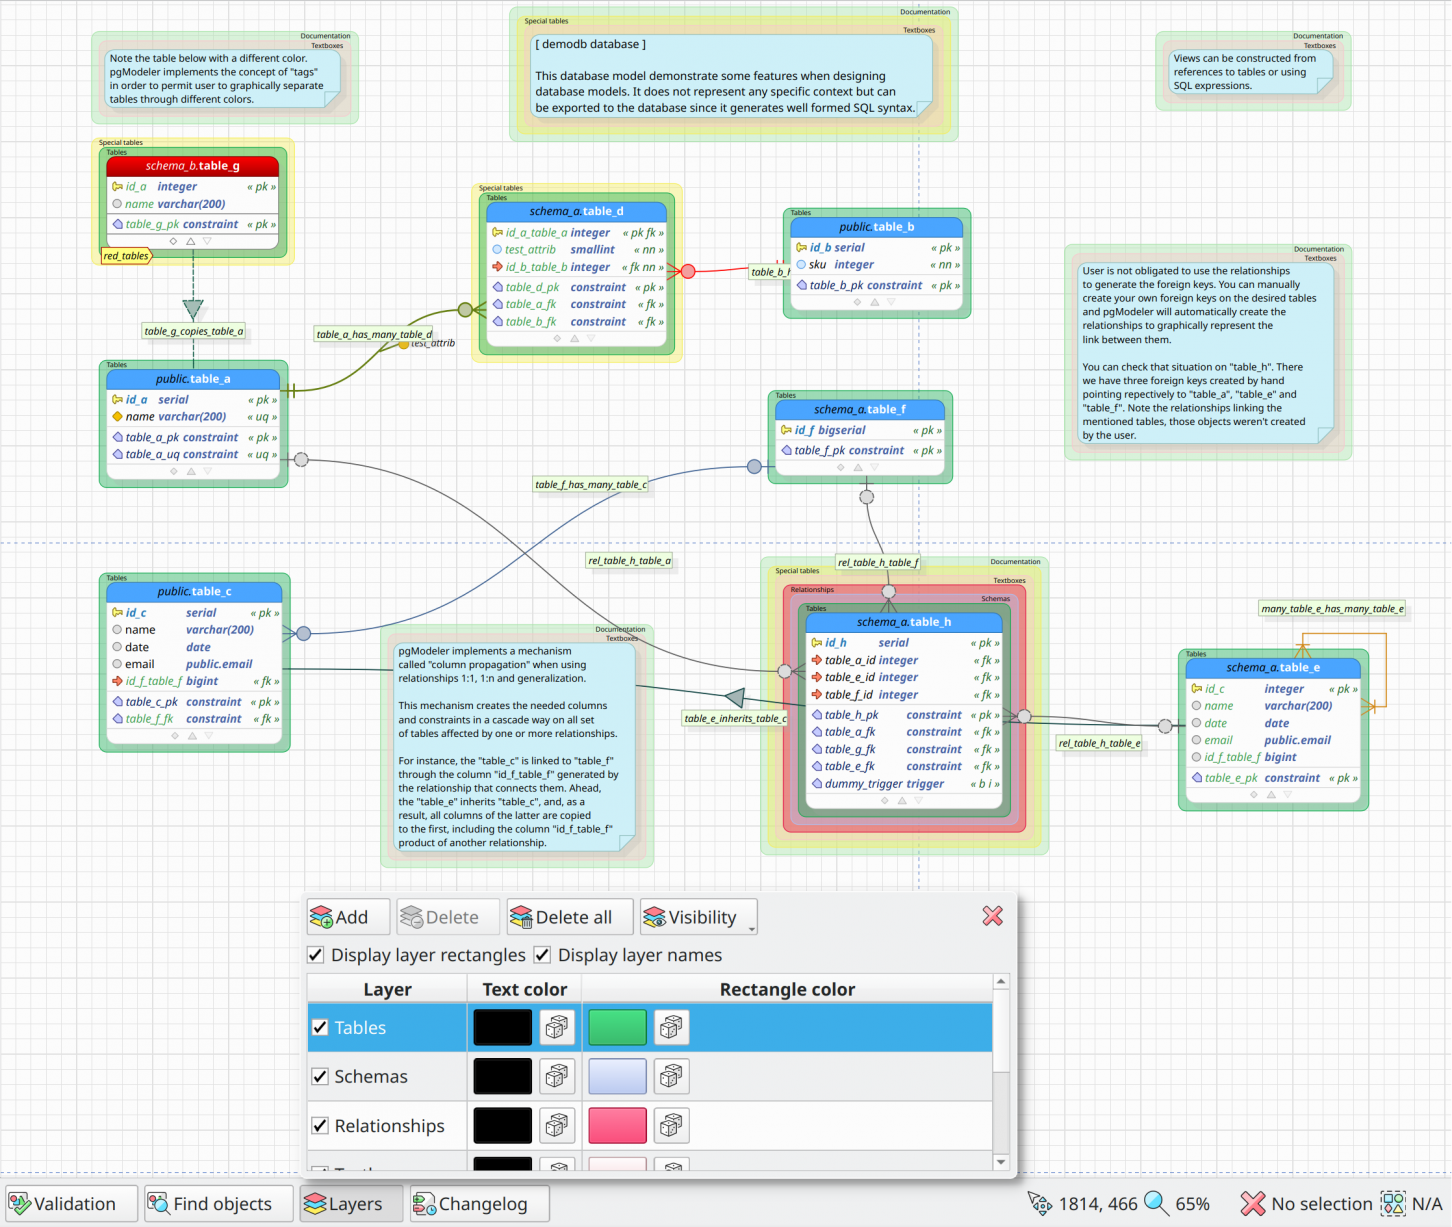Image resolution: width=1452 pixels, height=1227 pixels.
Task: Randomize Relationships text color with dice icon
Action: 556,1125
